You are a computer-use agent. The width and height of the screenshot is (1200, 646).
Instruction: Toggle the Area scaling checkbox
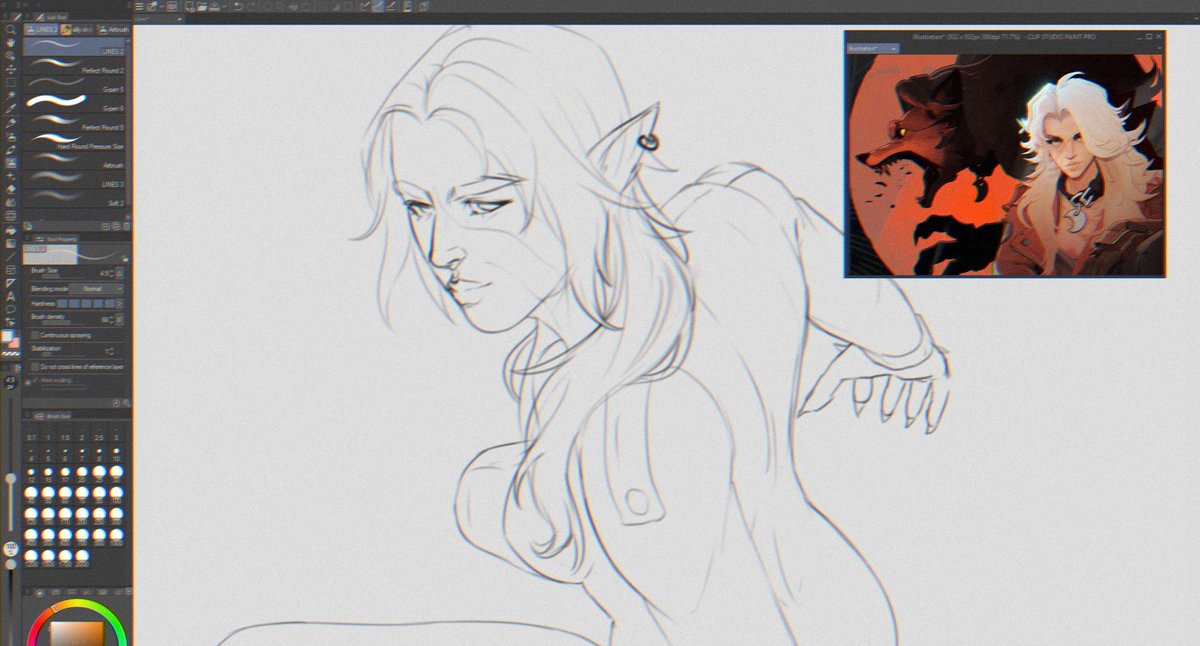tap(35, 382)
